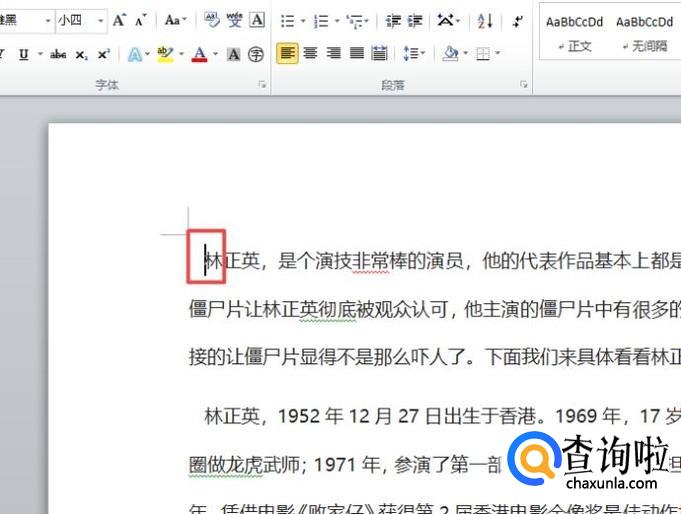Open the Phonetic Guide tool
This screenshot has height=514, width=681.
click(235, 20)
